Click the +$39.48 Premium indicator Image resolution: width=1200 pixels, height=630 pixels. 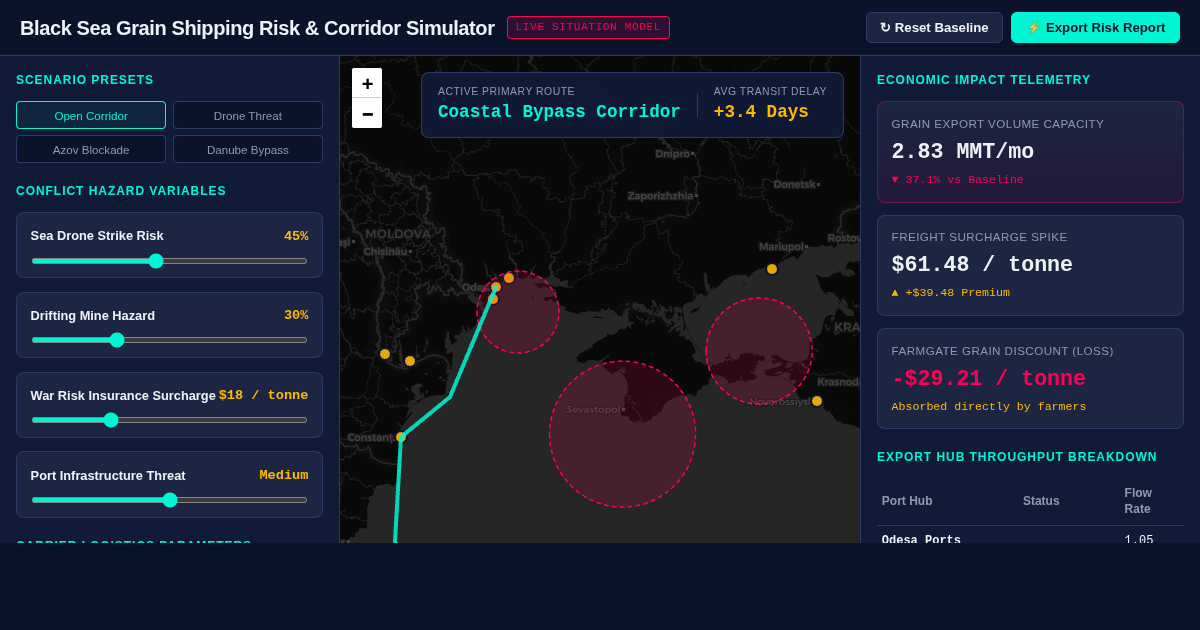pyautogui.click(x=951, y=293)
